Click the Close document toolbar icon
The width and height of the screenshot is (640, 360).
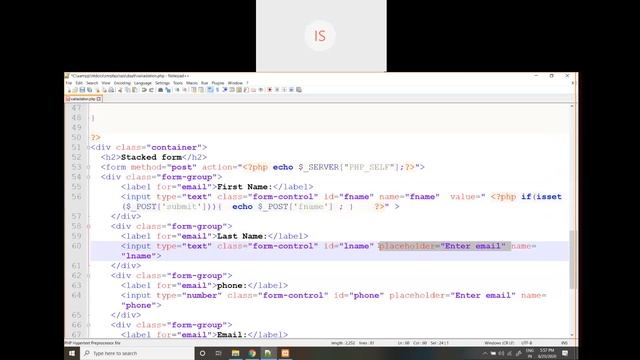[98, 90]
